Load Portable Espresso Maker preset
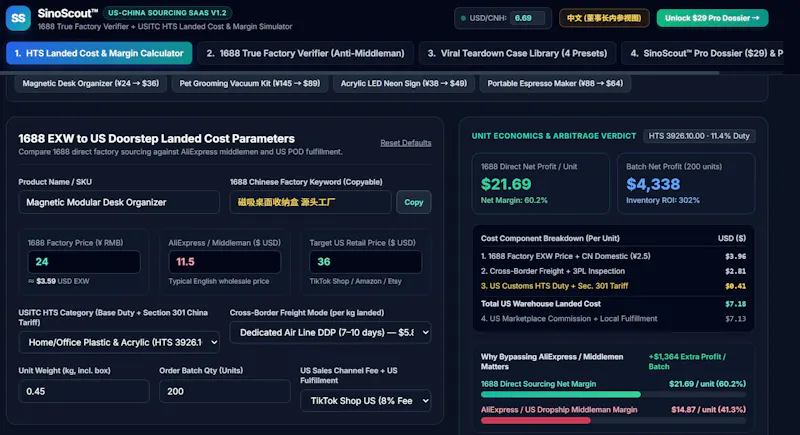This screenshot has height=435, width=800. tap(555, 83)
